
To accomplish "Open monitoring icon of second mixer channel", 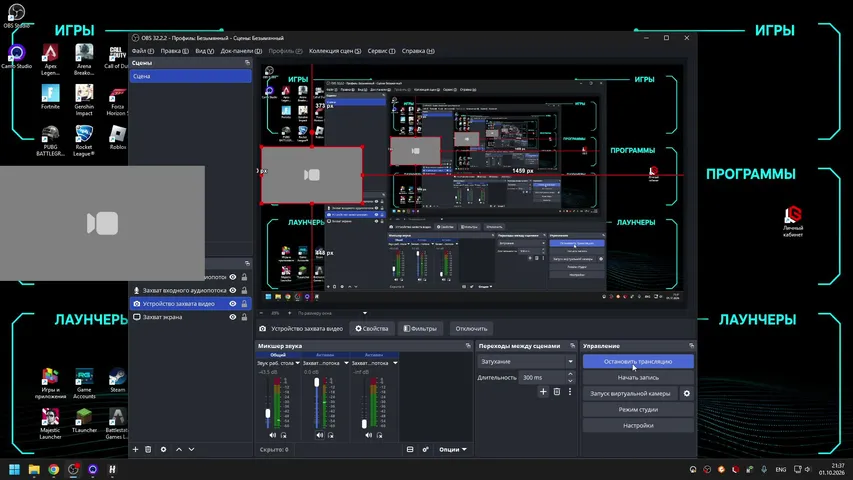I will [331, 435].
